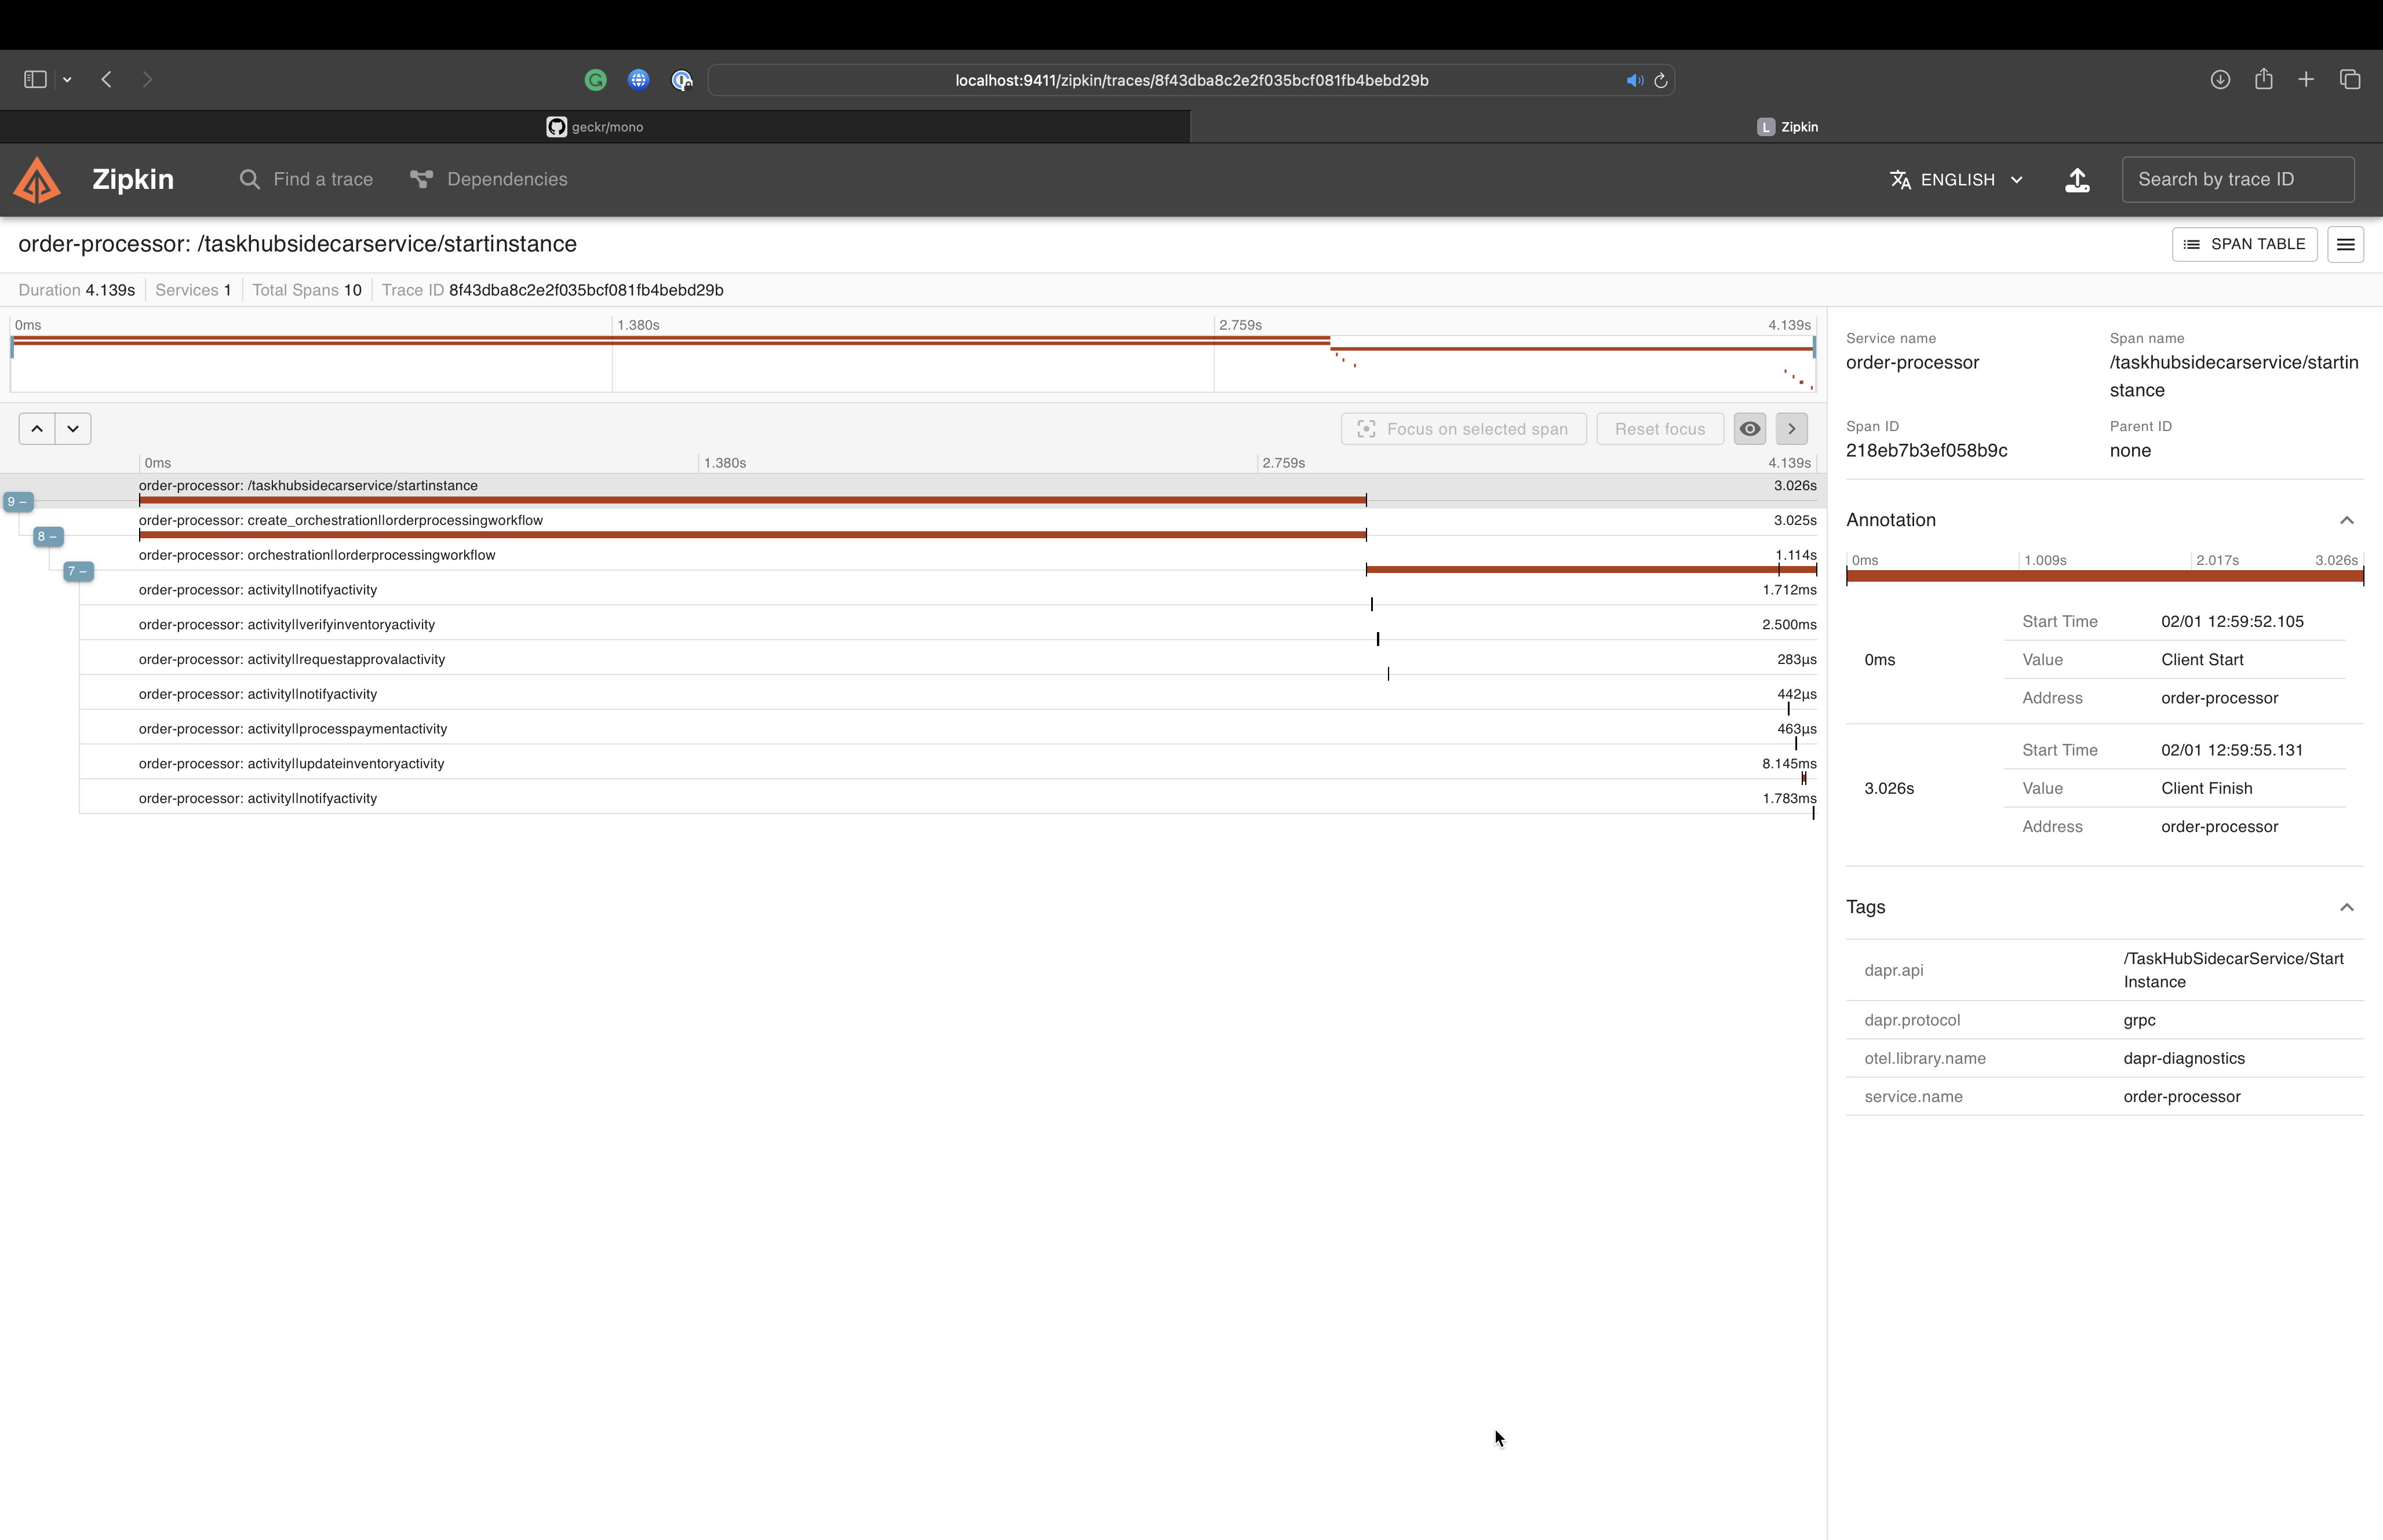Screen dimensions: 2383x1540
Task: Select the notifyactivity span lasting 1.712ms
Action: 913,595
